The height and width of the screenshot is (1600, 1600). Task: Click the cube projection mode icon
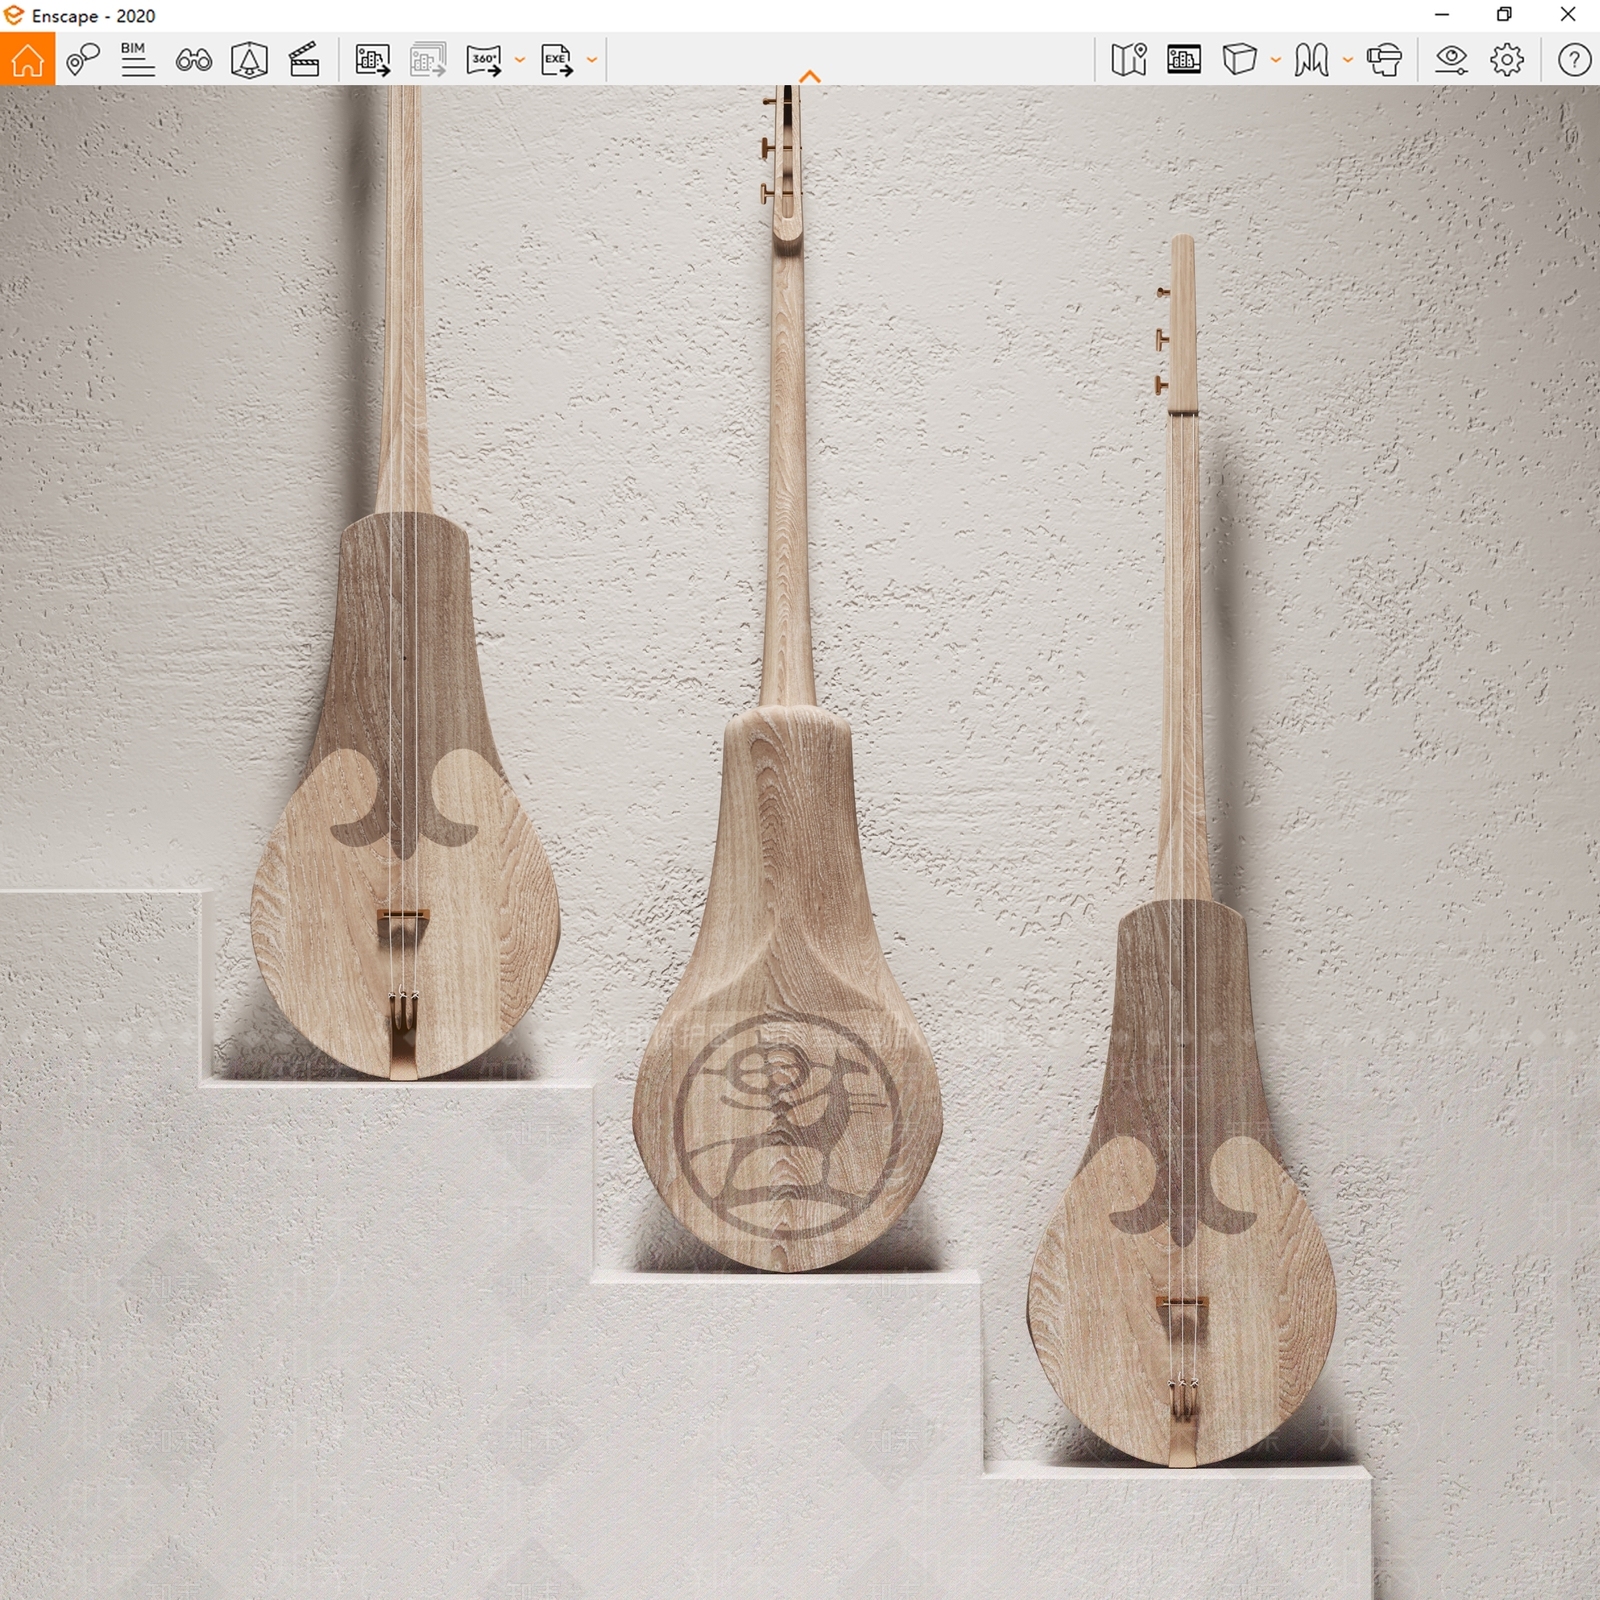(1239, 60)
